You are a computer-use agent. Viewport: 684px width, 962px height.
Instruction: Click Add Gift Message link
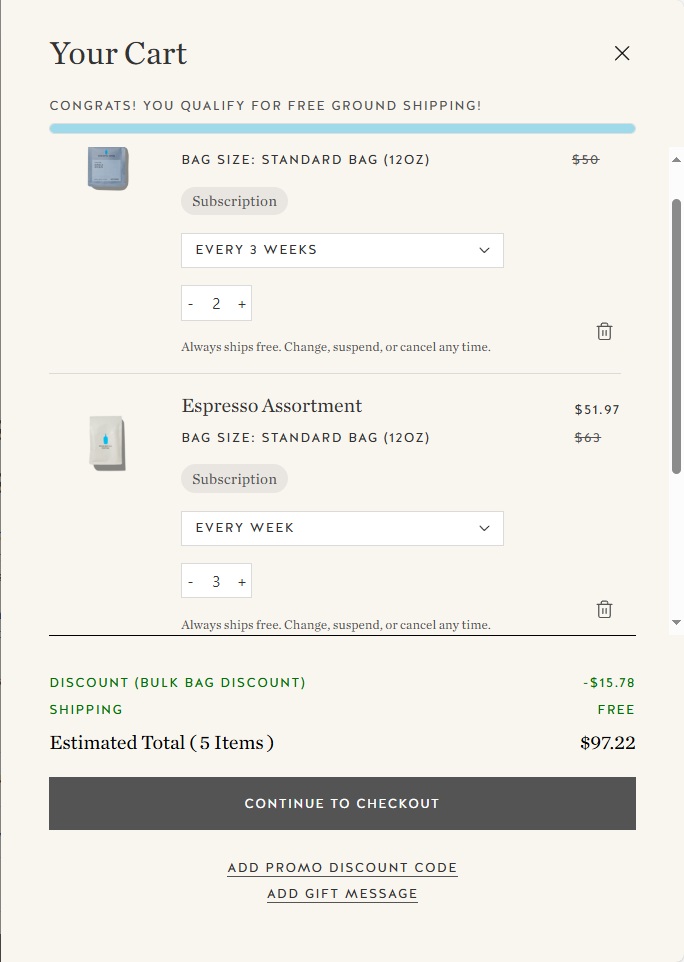[x=342, y=893]
